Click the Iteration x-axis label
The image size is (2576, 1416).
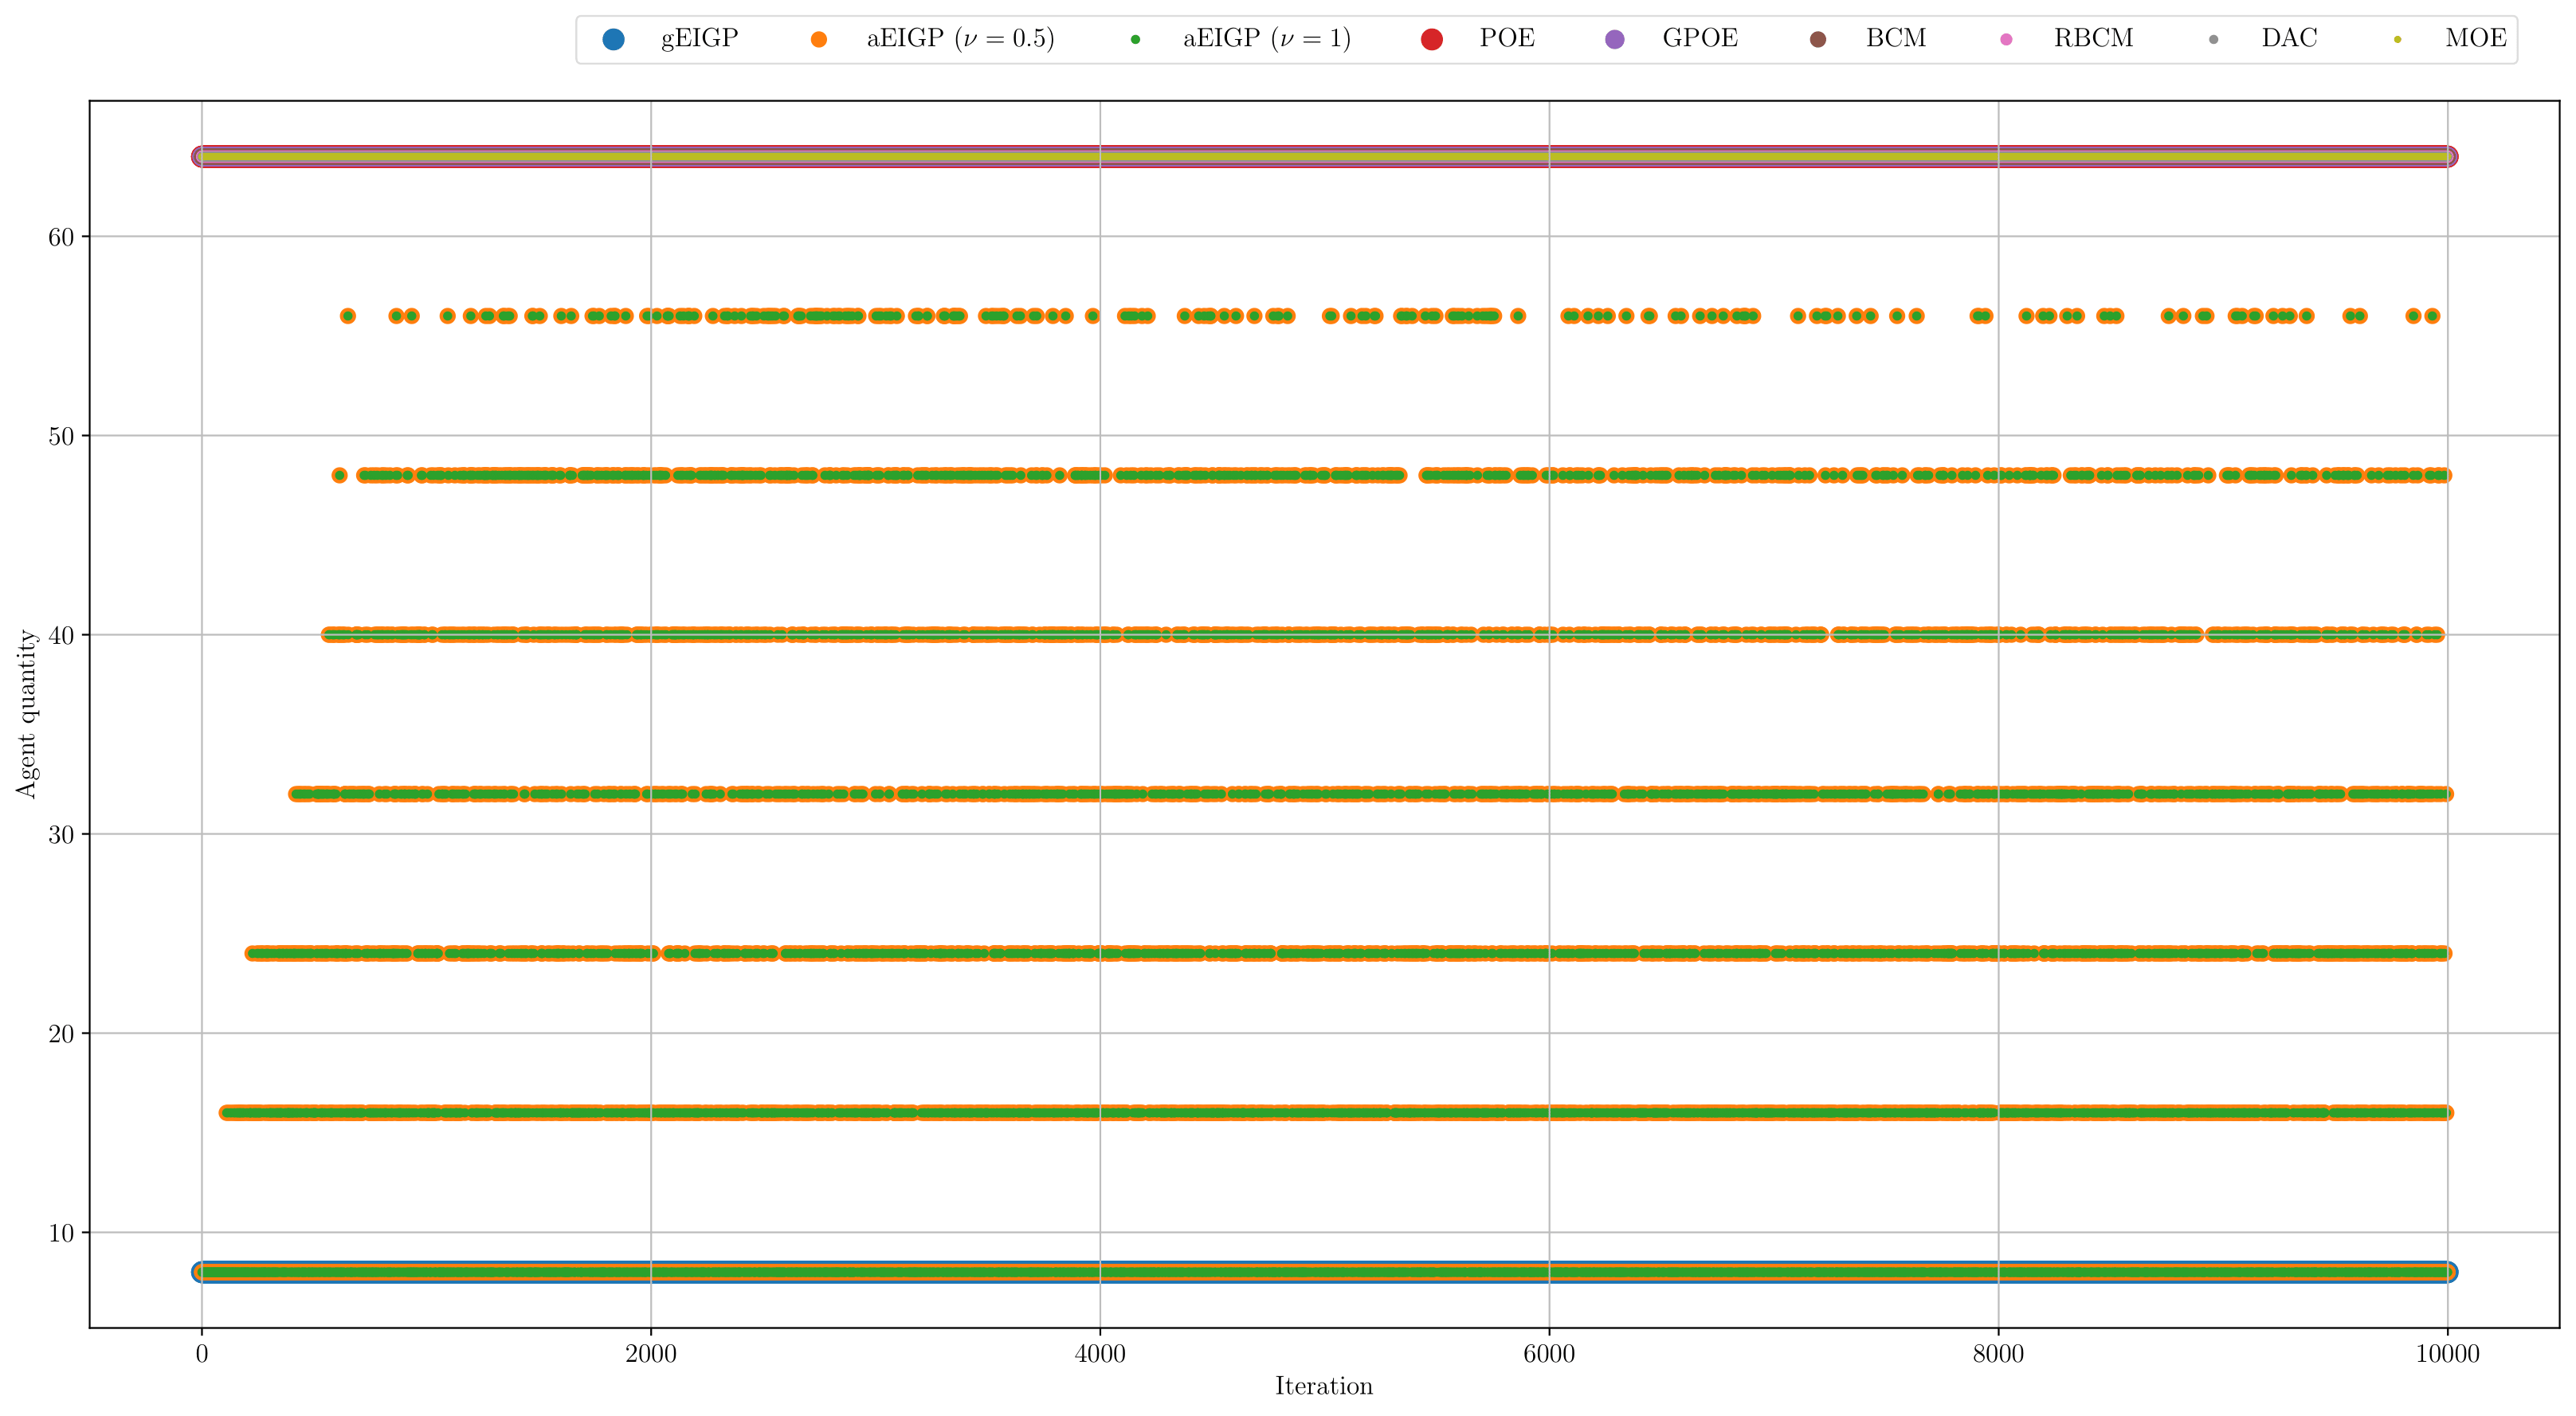point(1323,1386)
